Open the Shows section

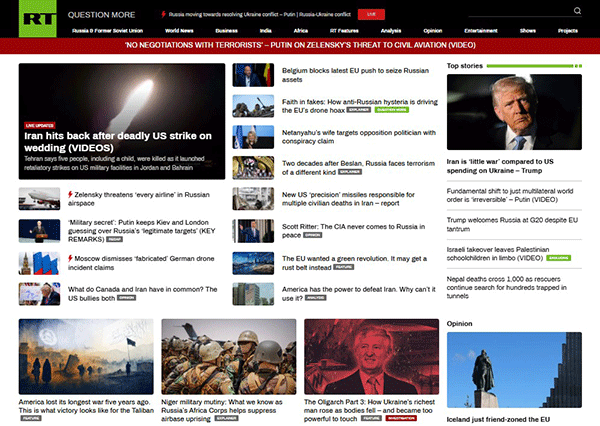tap(528, 31)
